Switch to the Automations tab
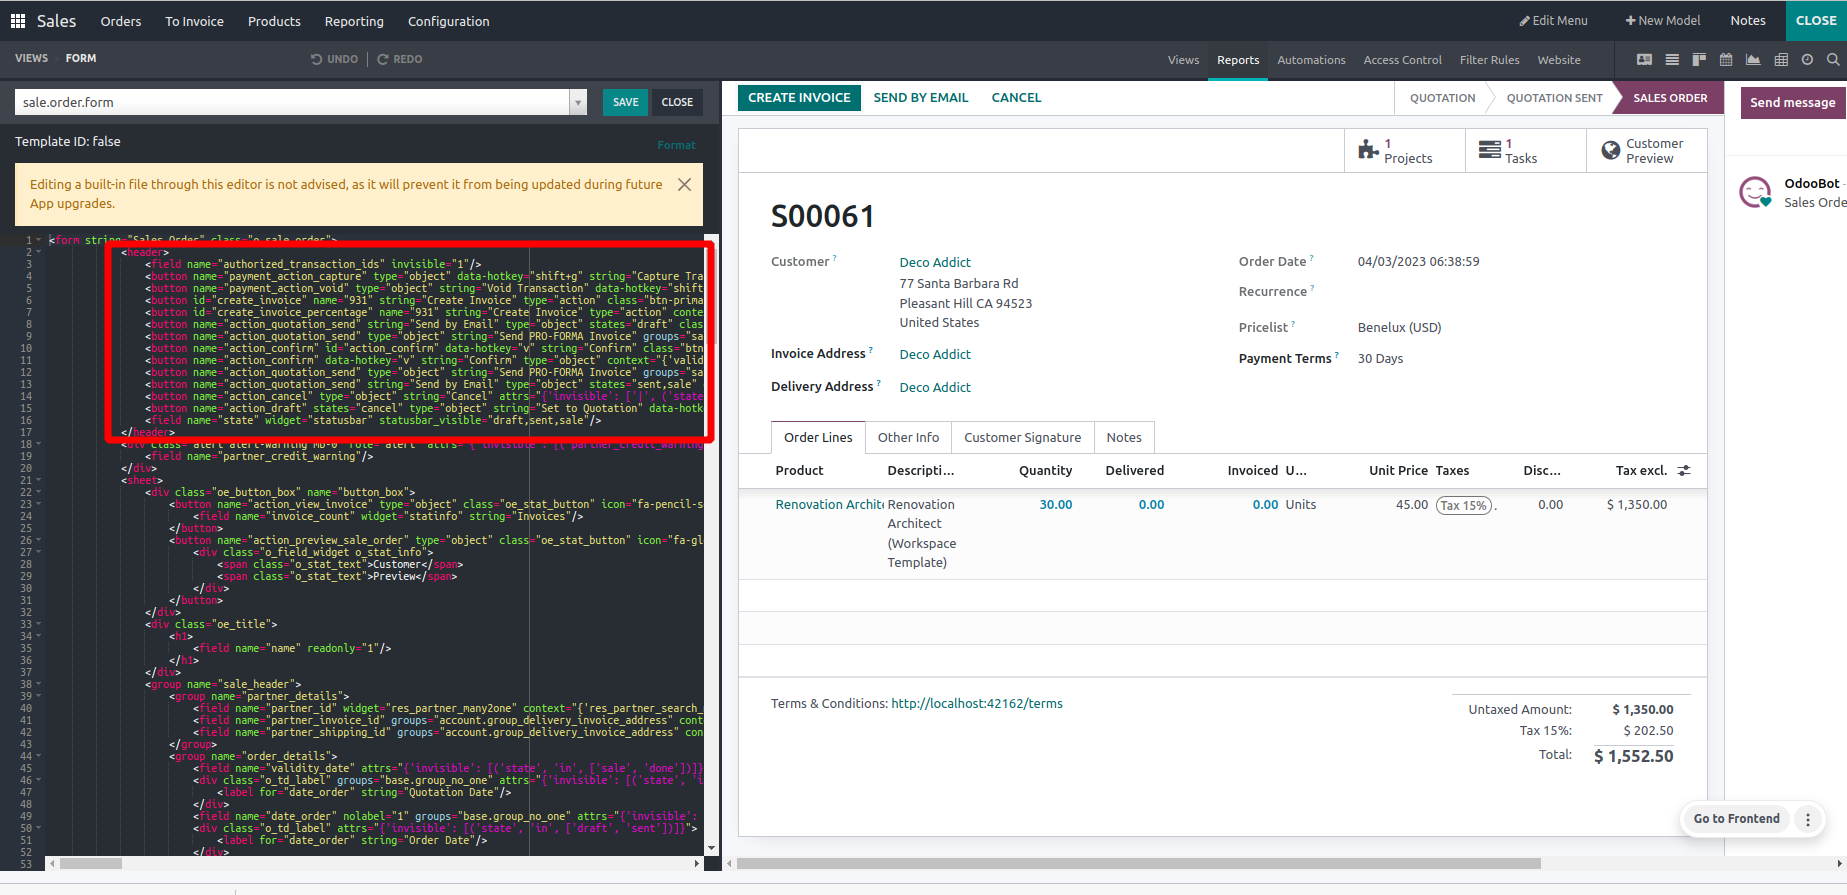 tap(1311, 60)
